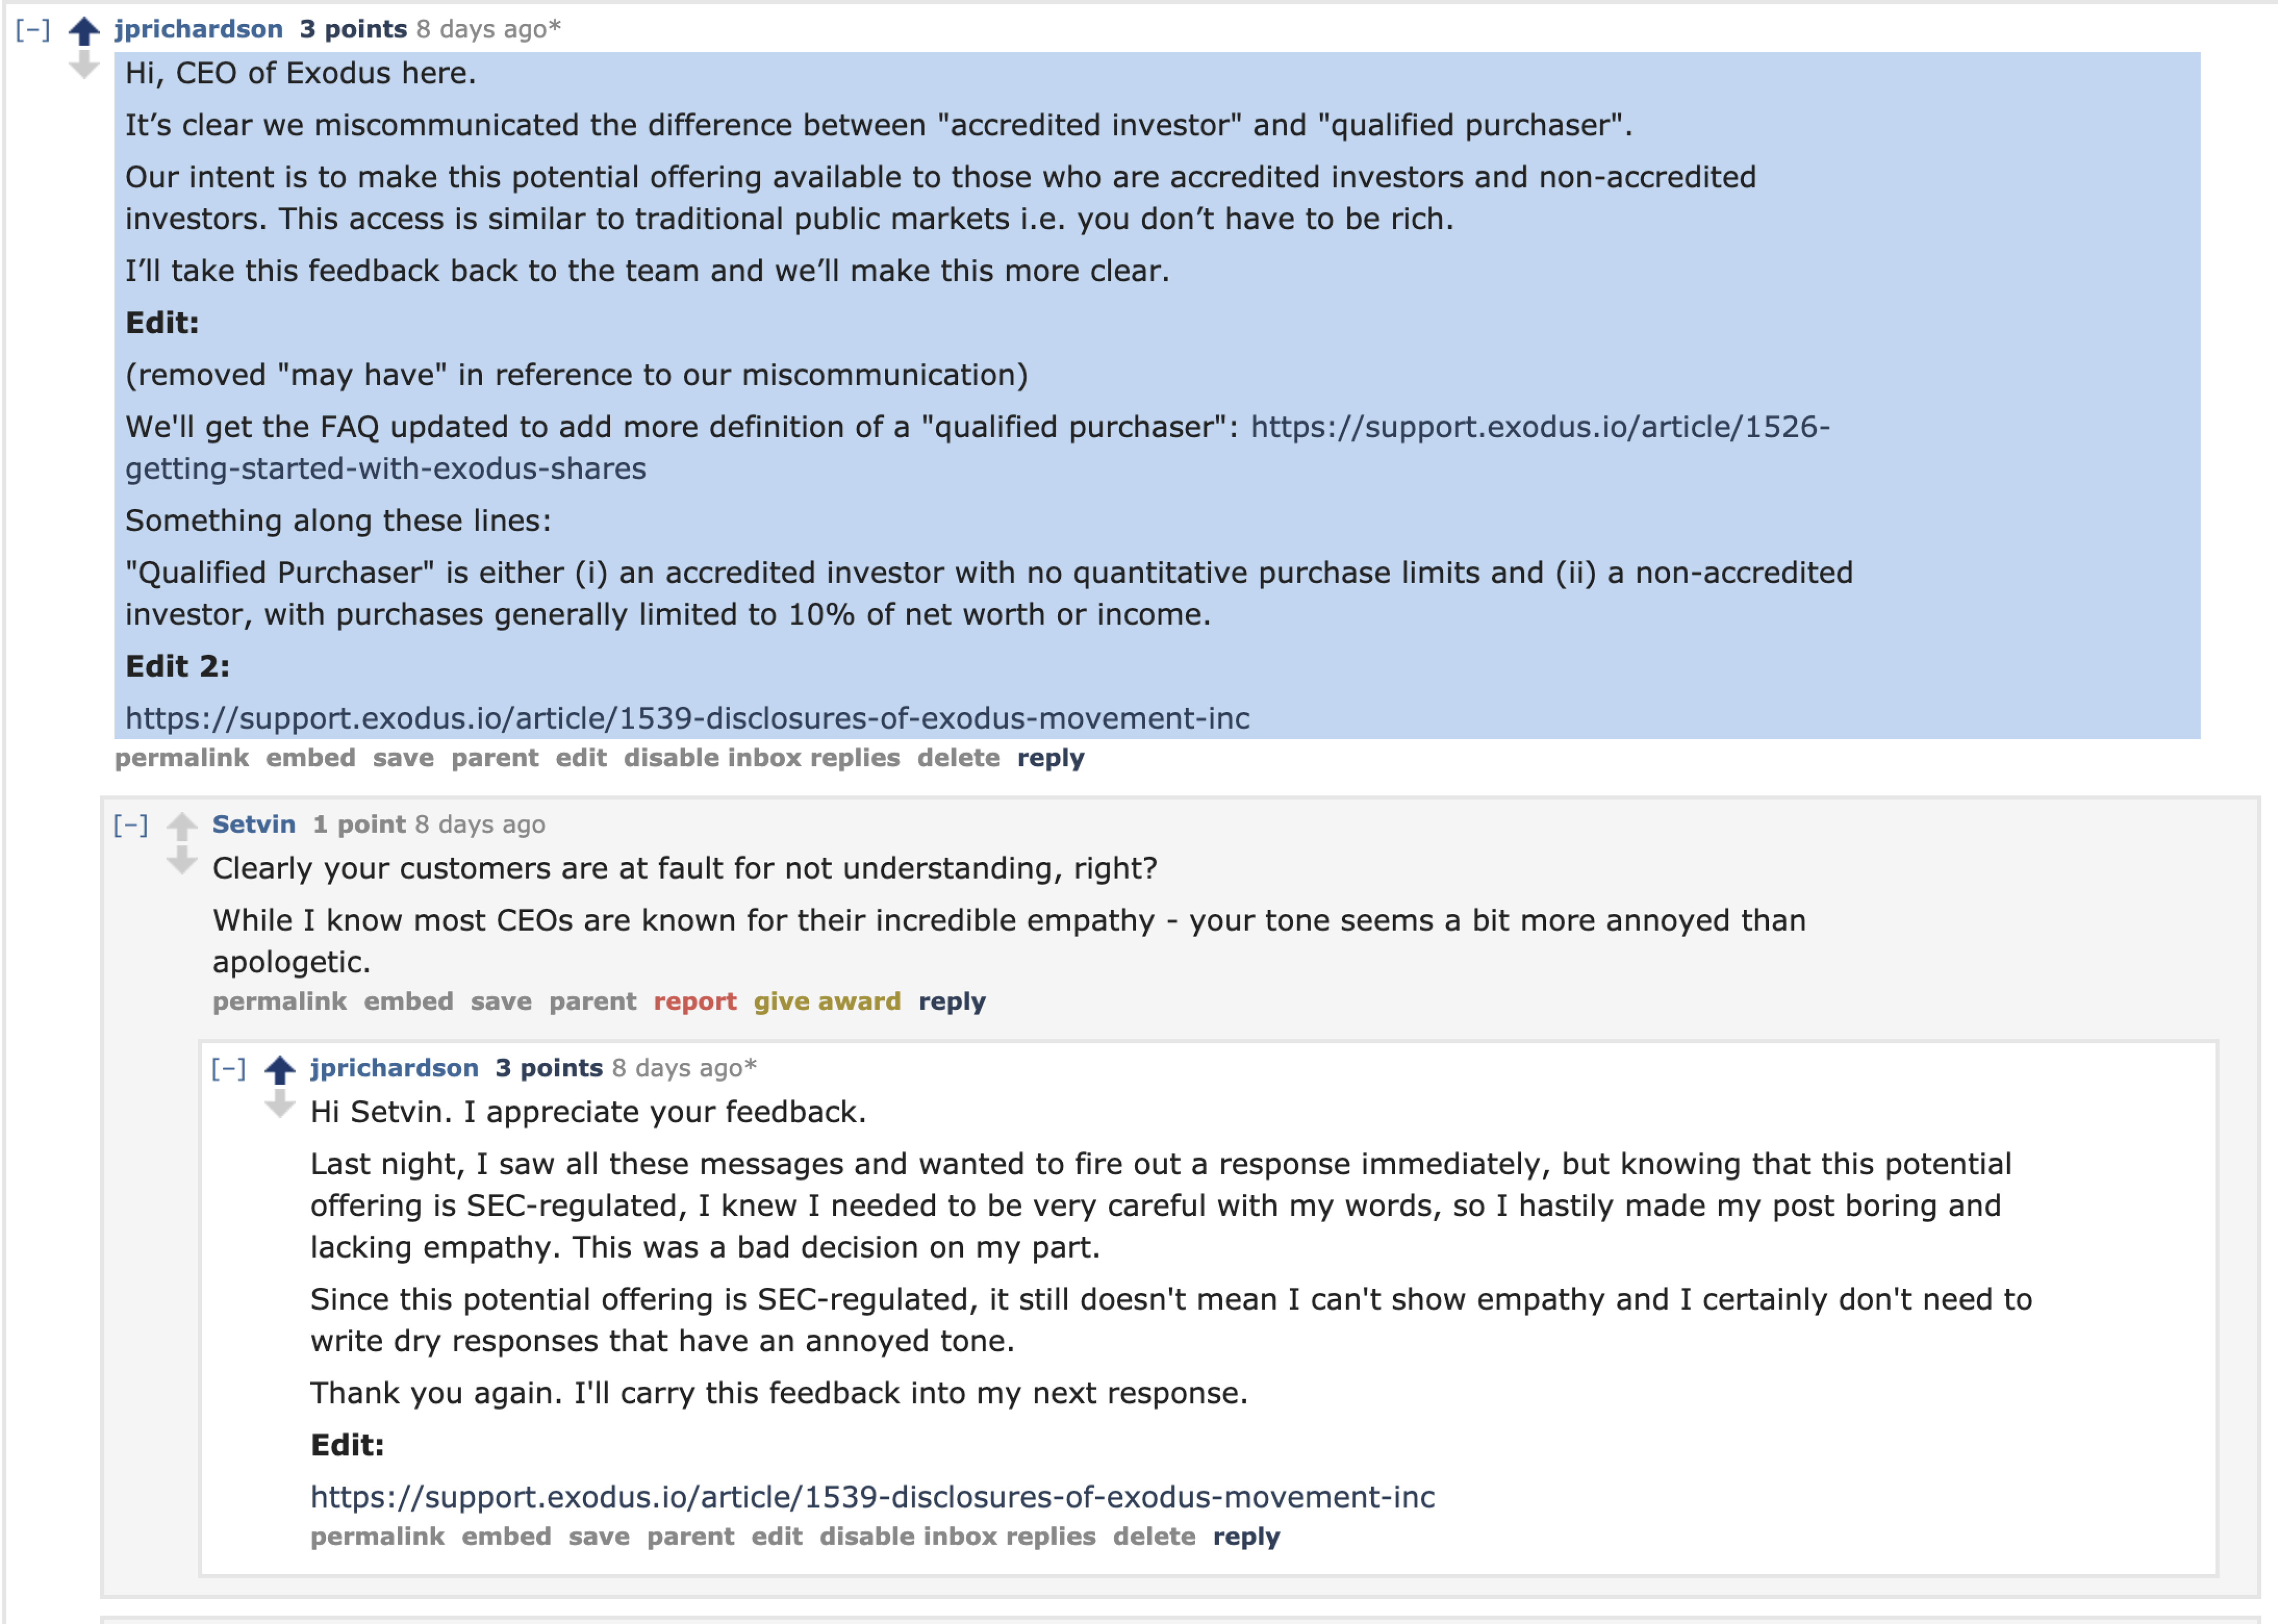Collapse the top jprichardson comment thread
The width and height of the screenshot is (2278, 1624).
[33, 29]
